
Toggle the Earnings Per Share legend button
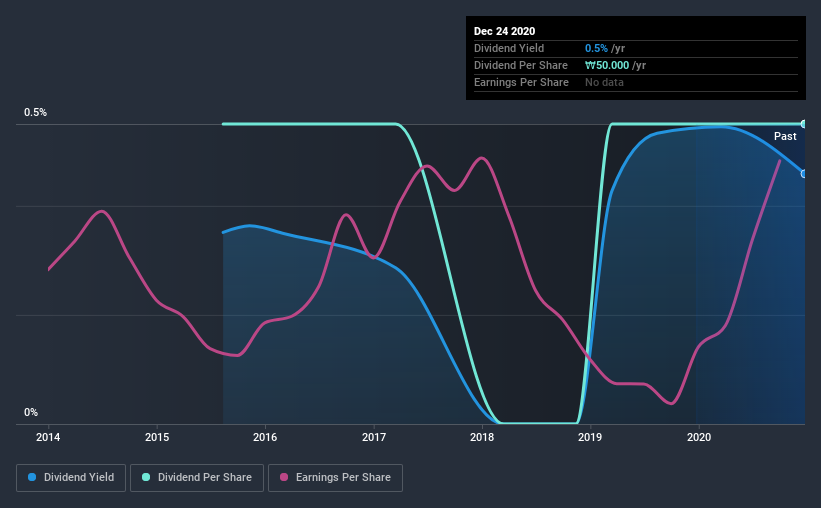pos(335,478)
